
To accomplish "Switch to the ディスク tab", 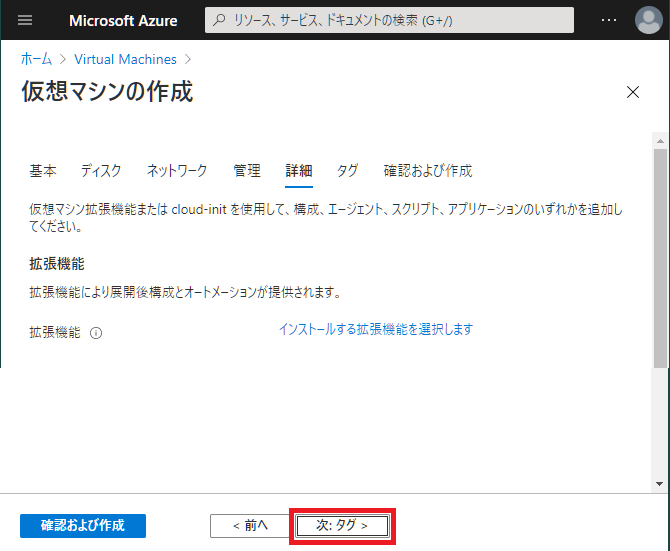I will [101, 171].
